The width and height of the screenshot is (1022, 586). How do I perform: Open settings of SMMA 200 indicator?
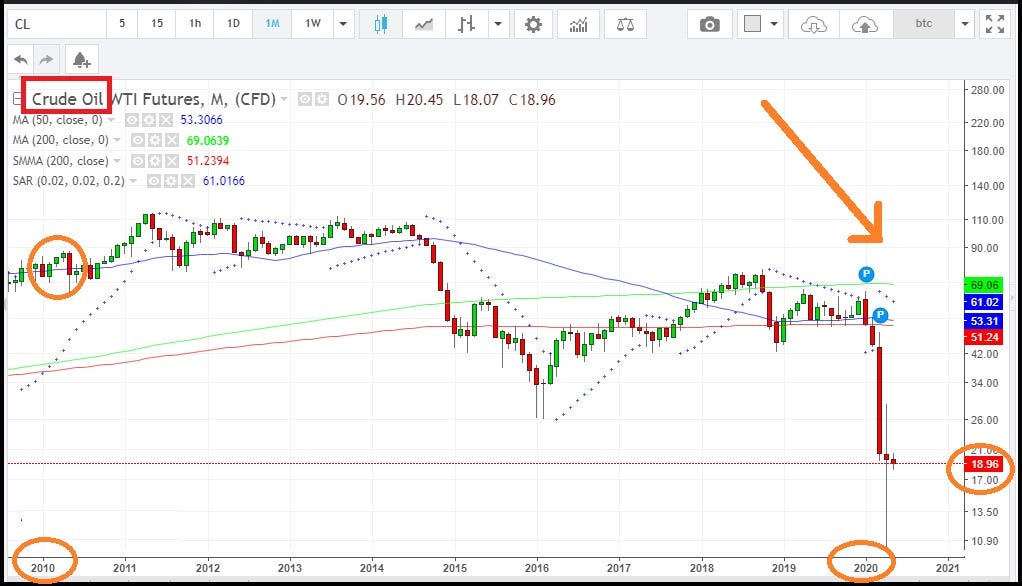(x=154, y=160)
